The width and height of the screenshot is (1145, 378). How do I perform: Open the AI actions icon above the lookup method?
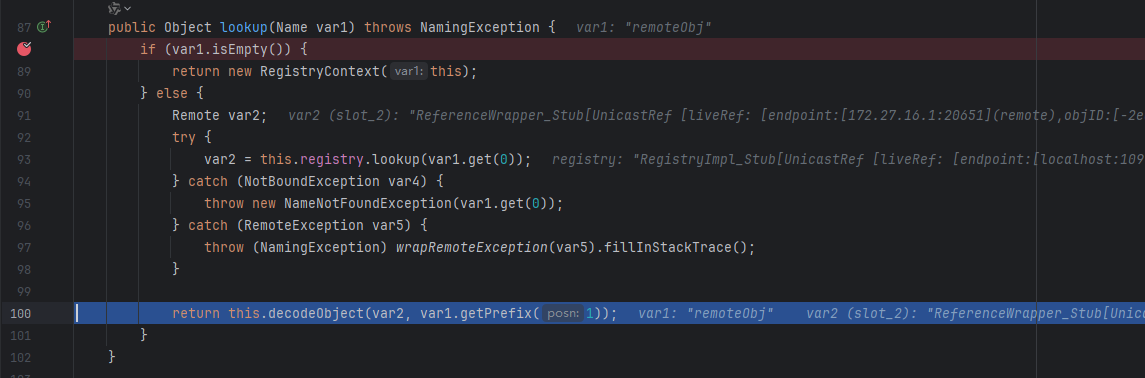(x=115, y=8)
